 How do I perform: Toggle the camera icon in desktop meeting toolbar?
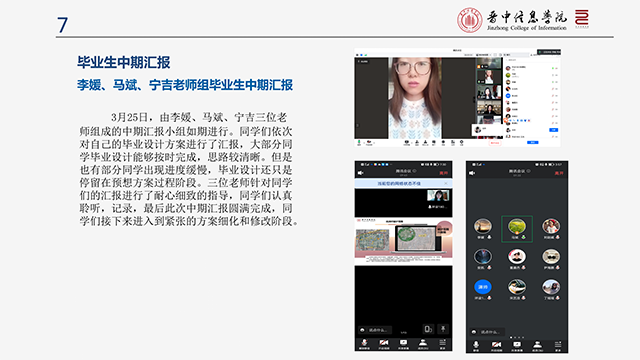[369, 142]
